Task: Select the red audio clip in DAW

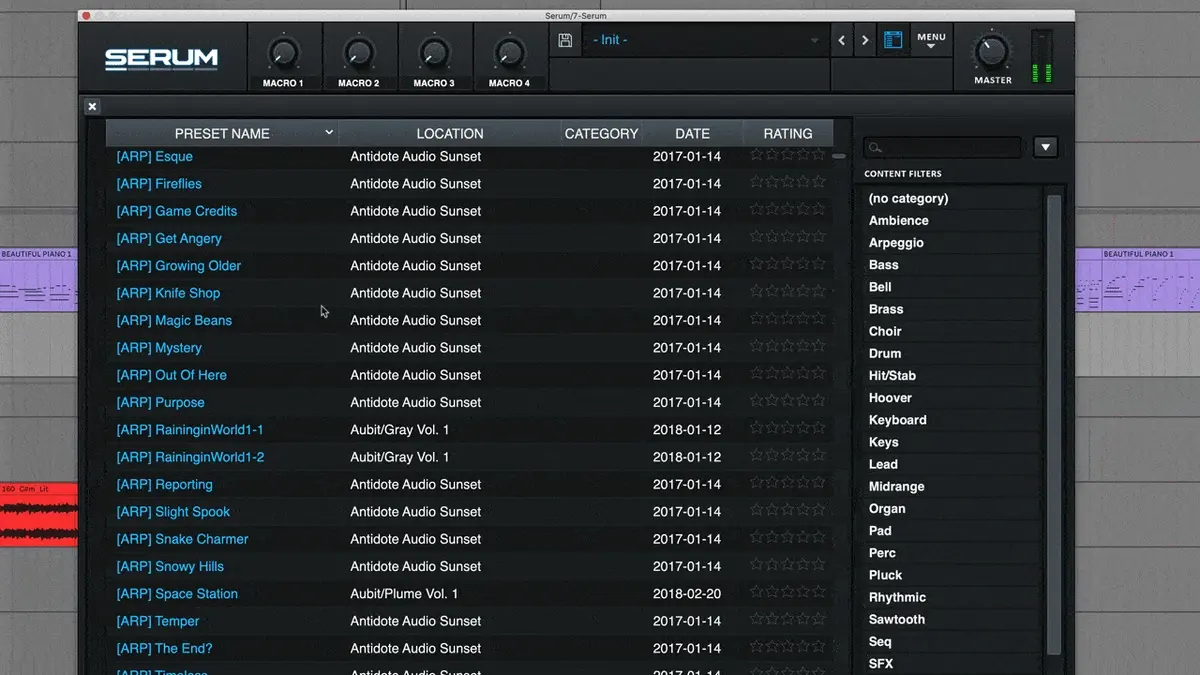Action: tap(39, 515)
